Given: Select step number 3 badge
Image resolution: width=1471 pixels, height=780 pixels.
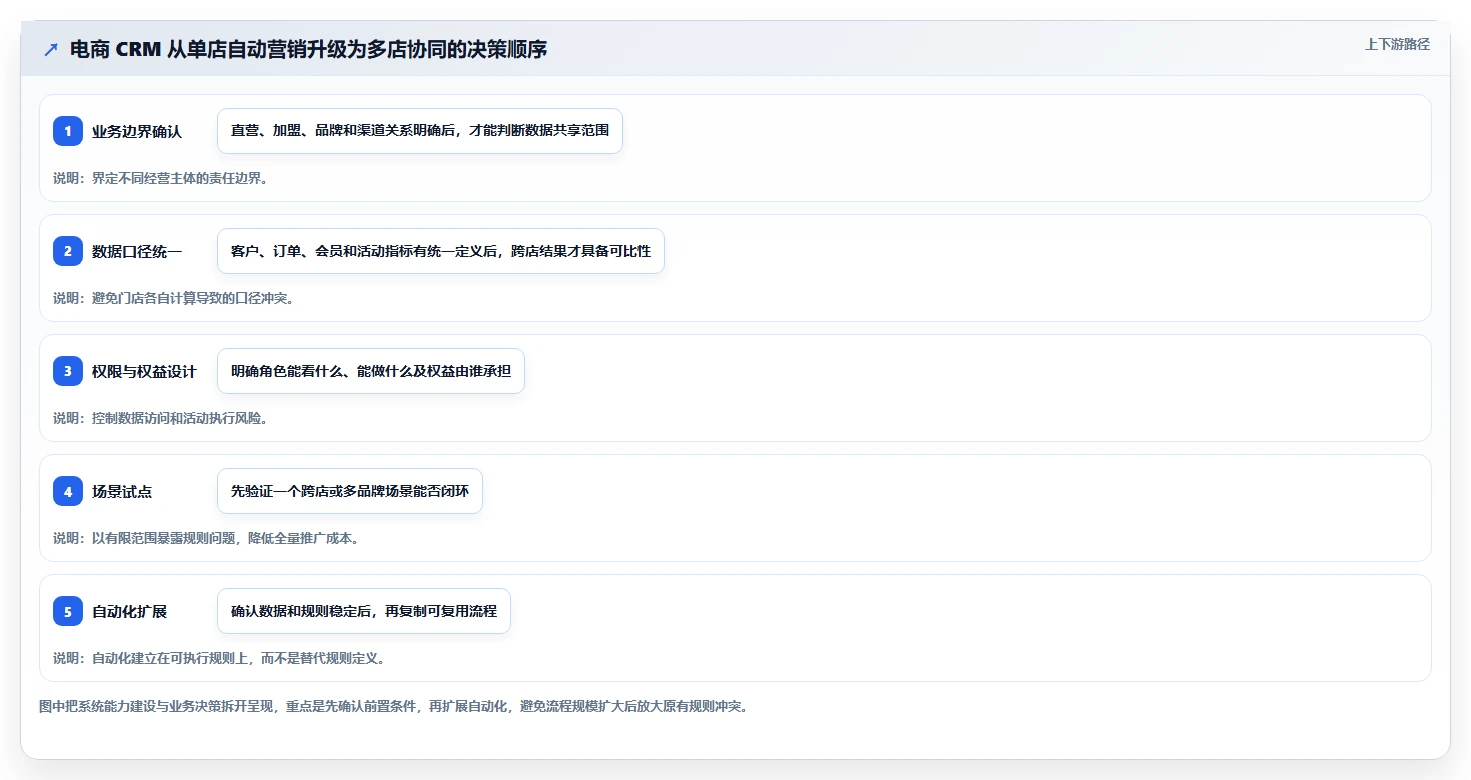Looking at the screenshot, I should [x=68, y=371].
